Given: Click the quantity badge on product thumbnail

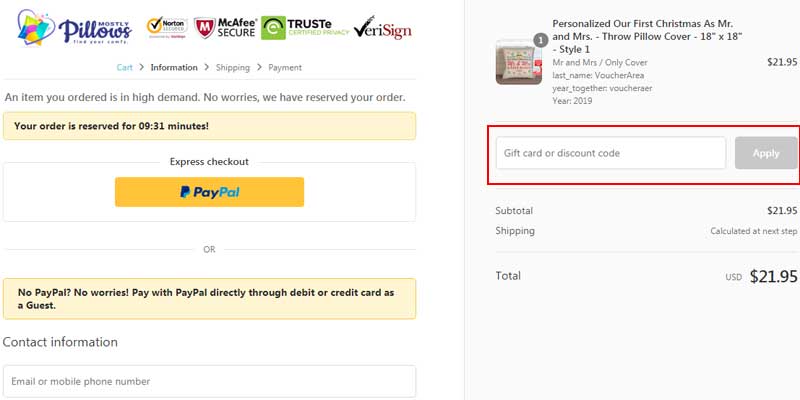Looking at the screenshot, I should (x=540, y=40).
